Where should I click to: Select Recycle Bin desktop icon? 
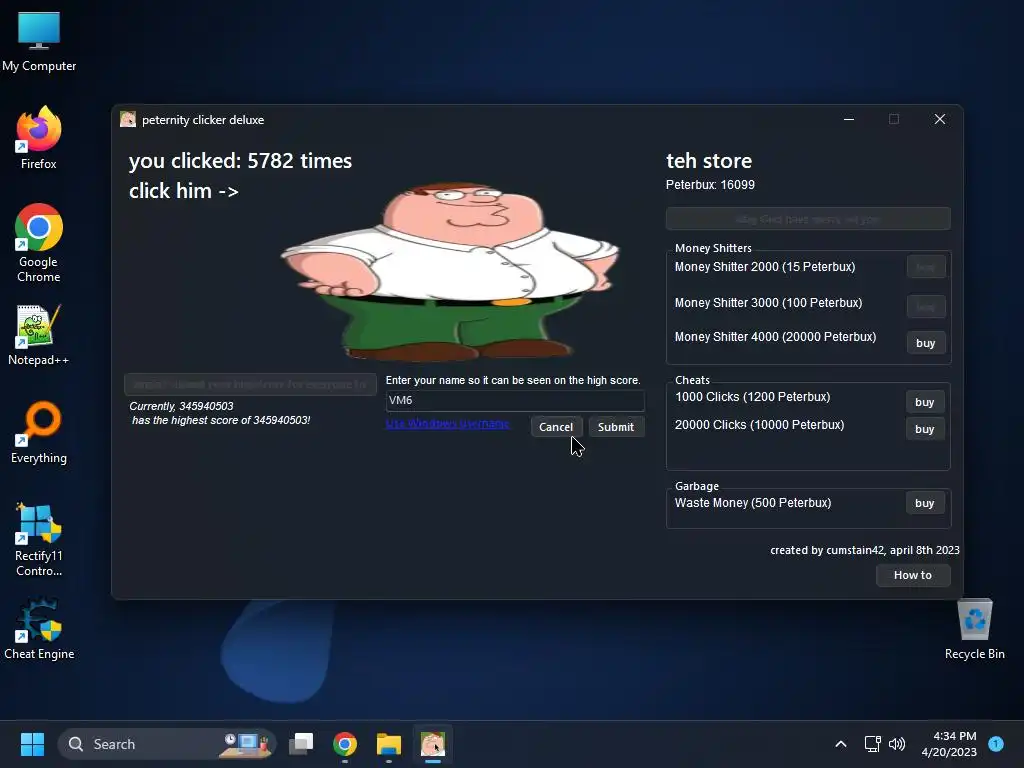[x=974, y=628]
